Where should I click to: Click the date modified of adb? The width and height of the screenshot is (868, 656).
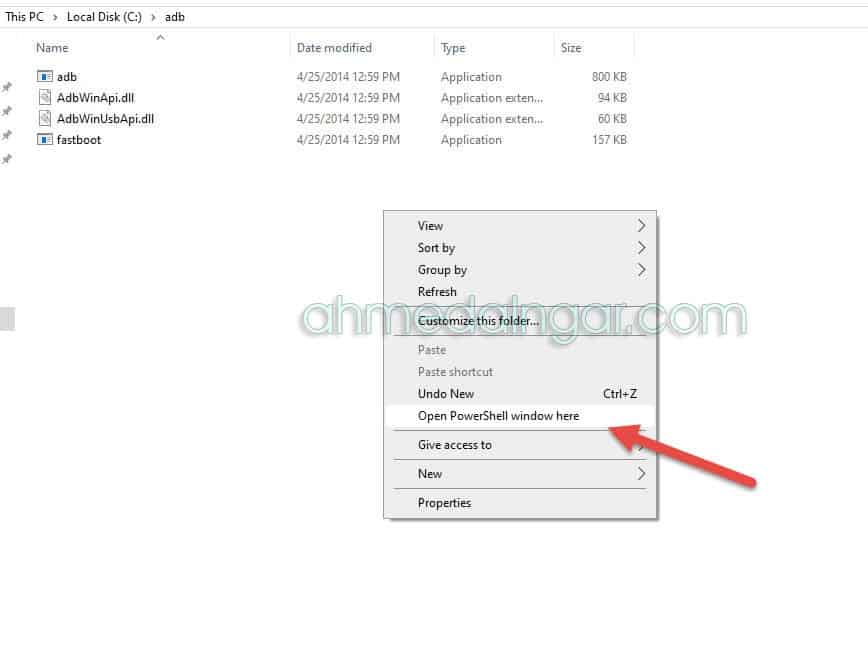point(348,76)
